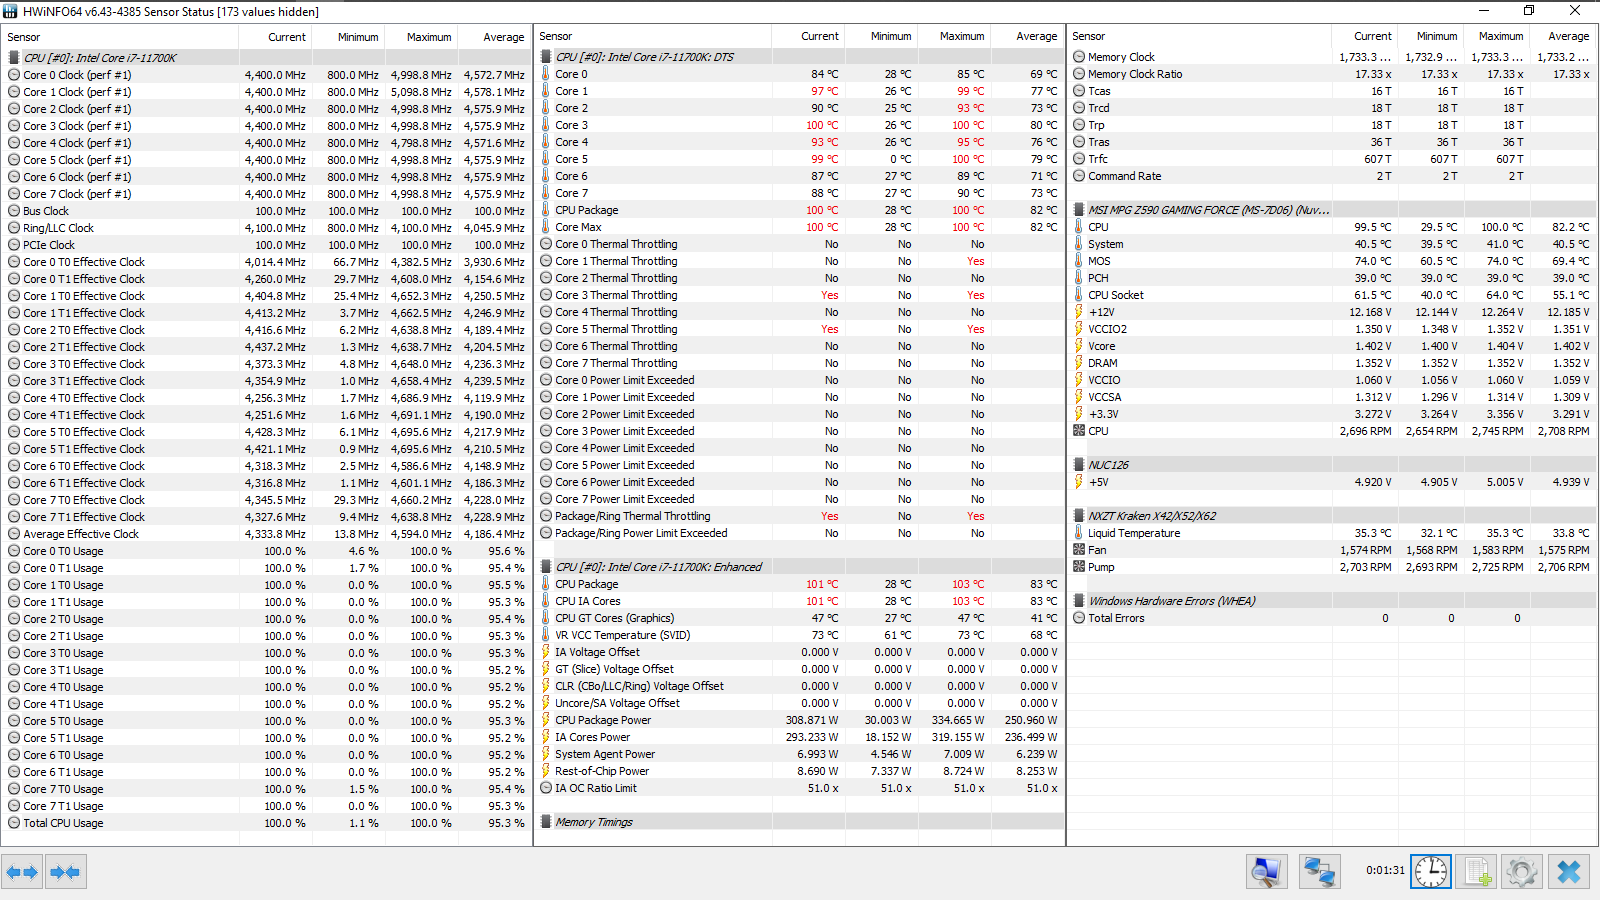Select the Average Effective Clock row
The image size is (1600, 900).
[x=266, y=534]
